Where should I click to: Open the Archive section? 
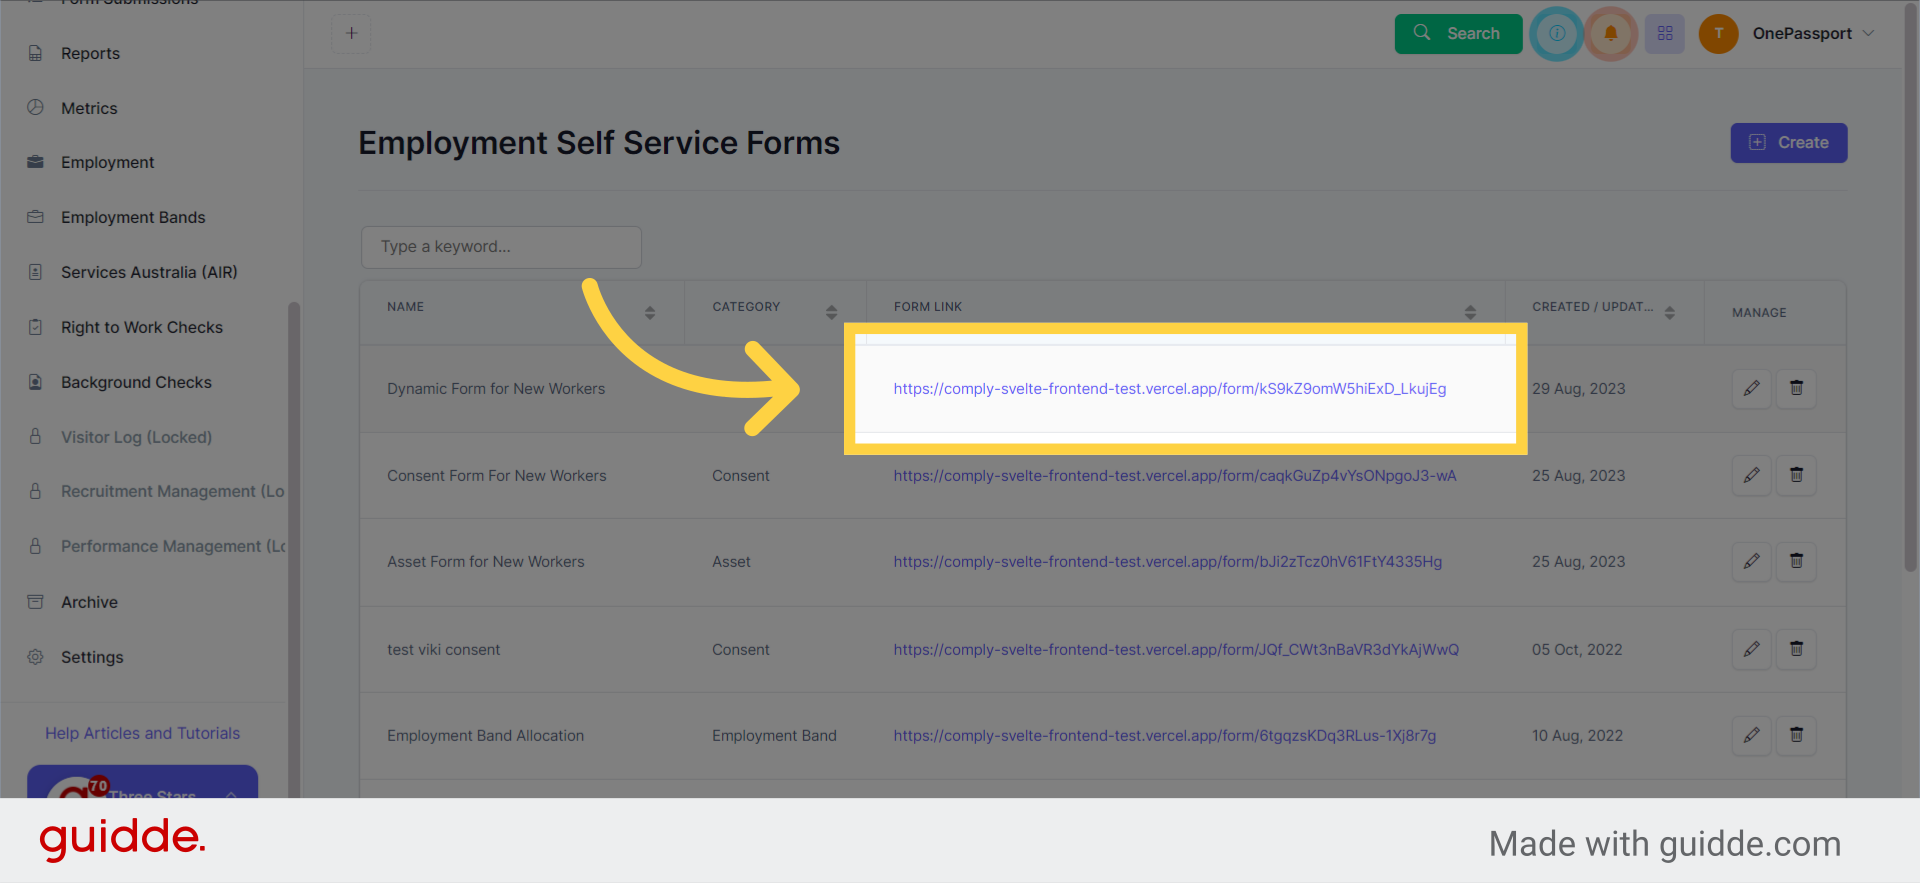point(89,602)
